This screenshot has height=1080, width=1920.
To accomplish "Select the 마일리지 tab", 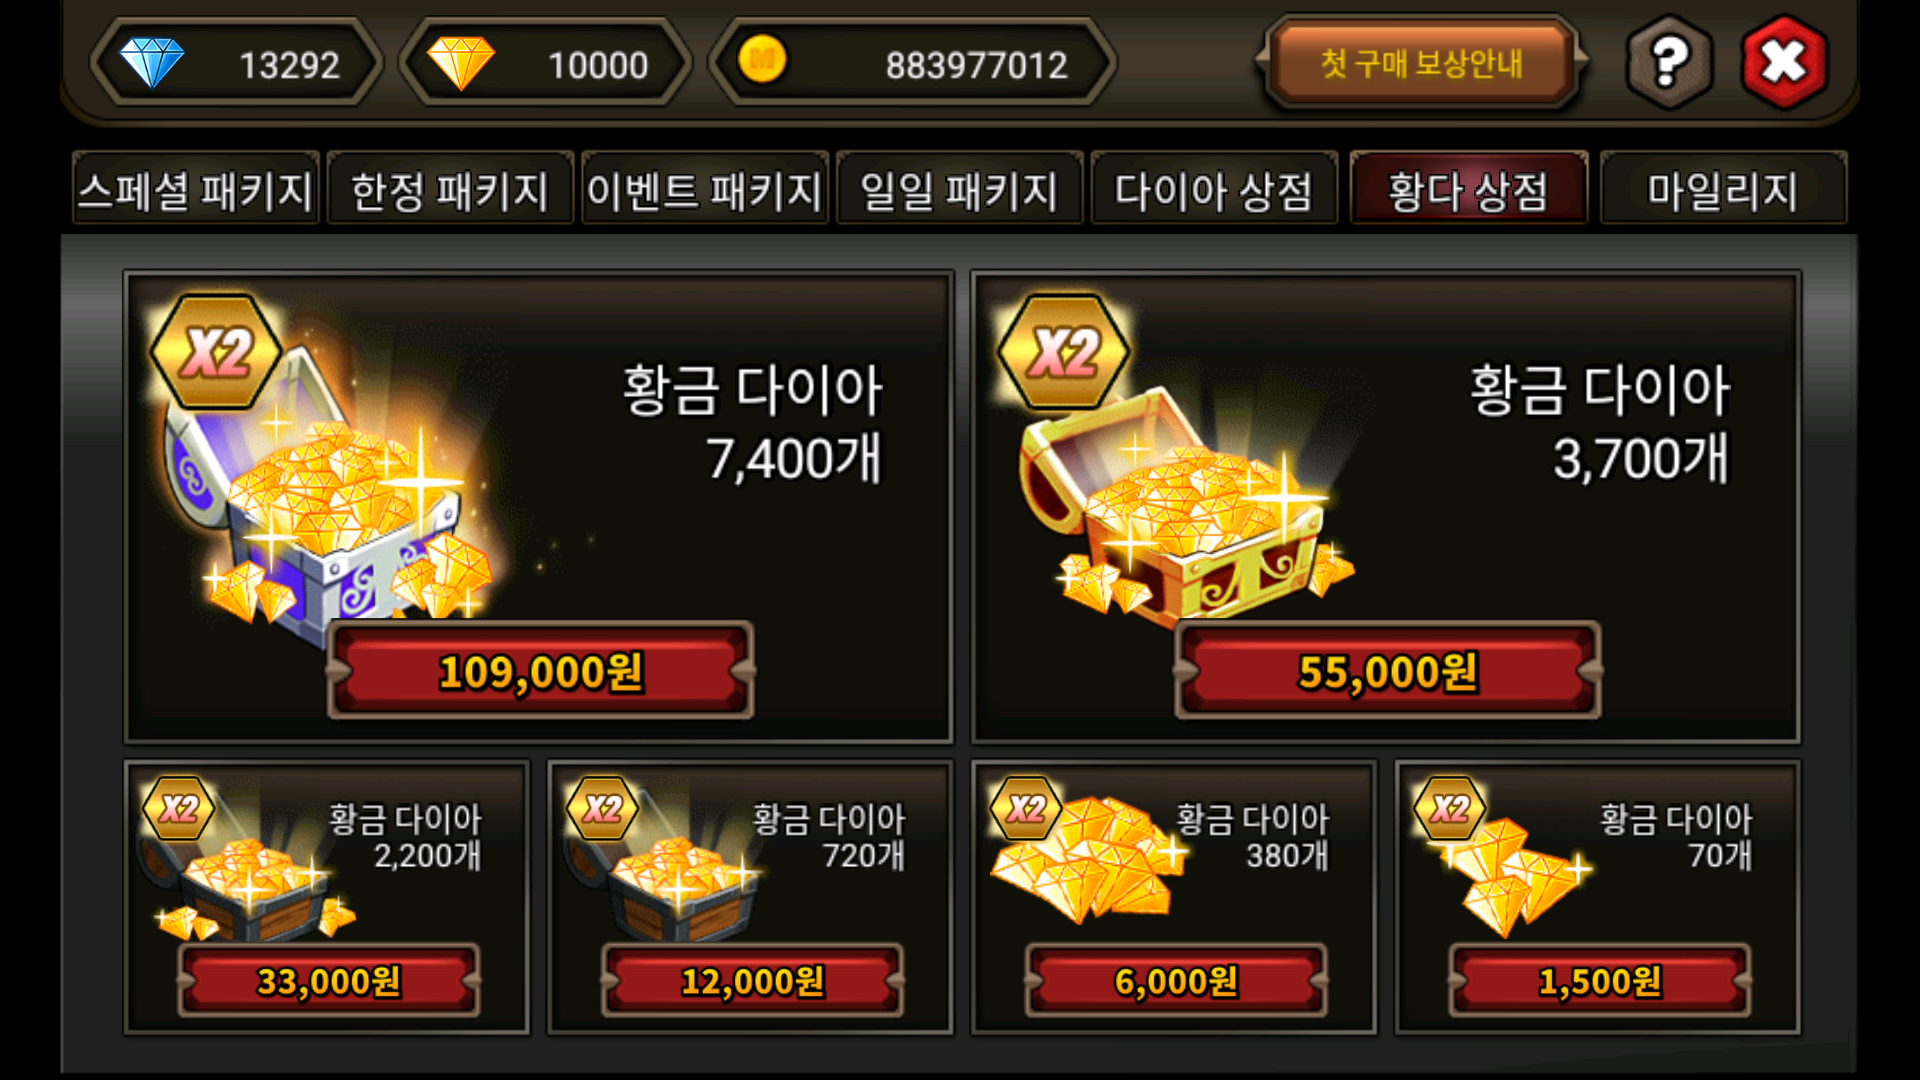I will coord(1723,190).
